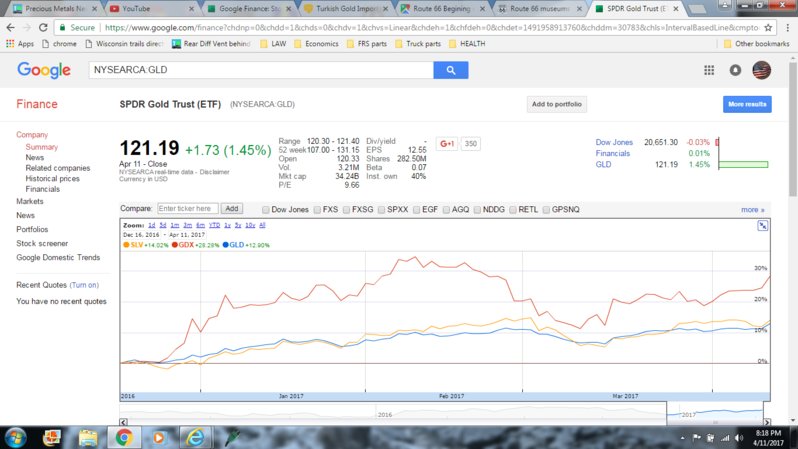Open the notifications bell icon
The height and width of the screenshot is (449, 798).
735,70
